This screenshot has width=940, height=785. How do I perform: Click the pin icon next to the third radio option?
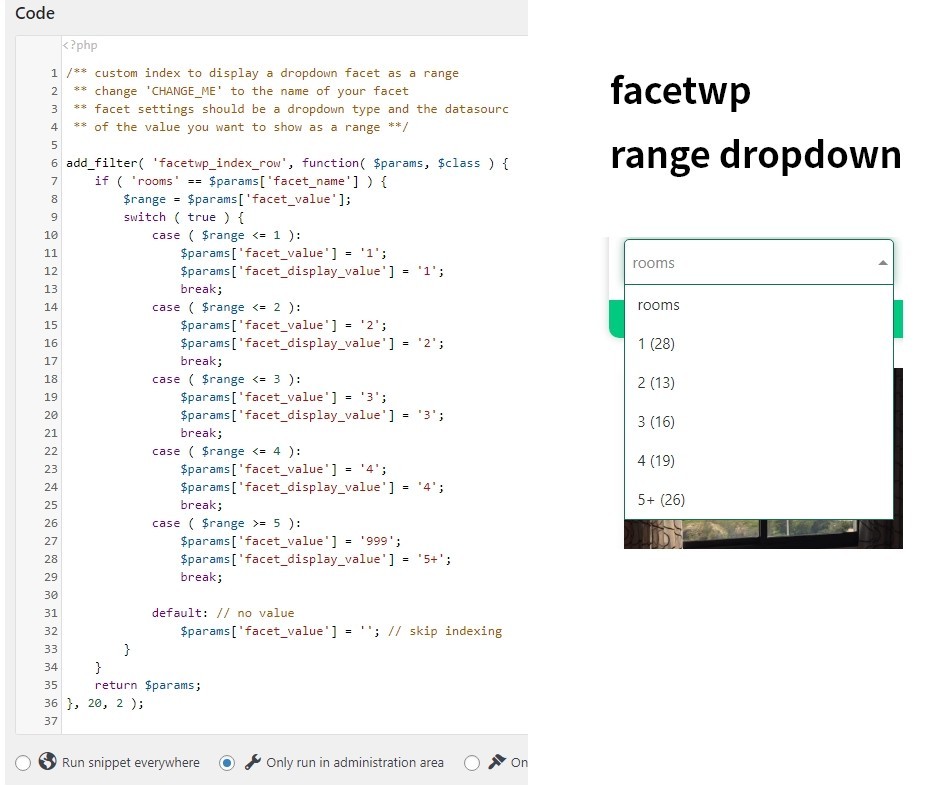tap(497, 762)
